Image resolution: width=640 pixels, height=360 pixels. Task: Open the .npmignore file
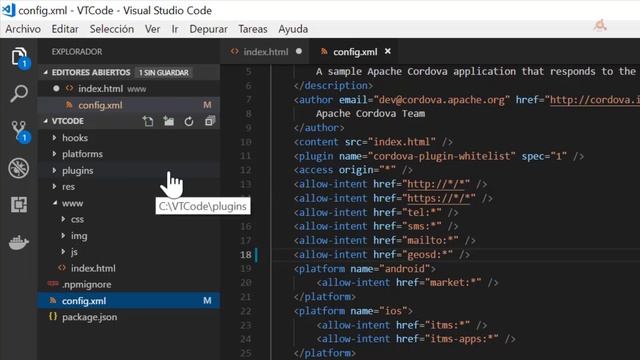coord(129,284)
